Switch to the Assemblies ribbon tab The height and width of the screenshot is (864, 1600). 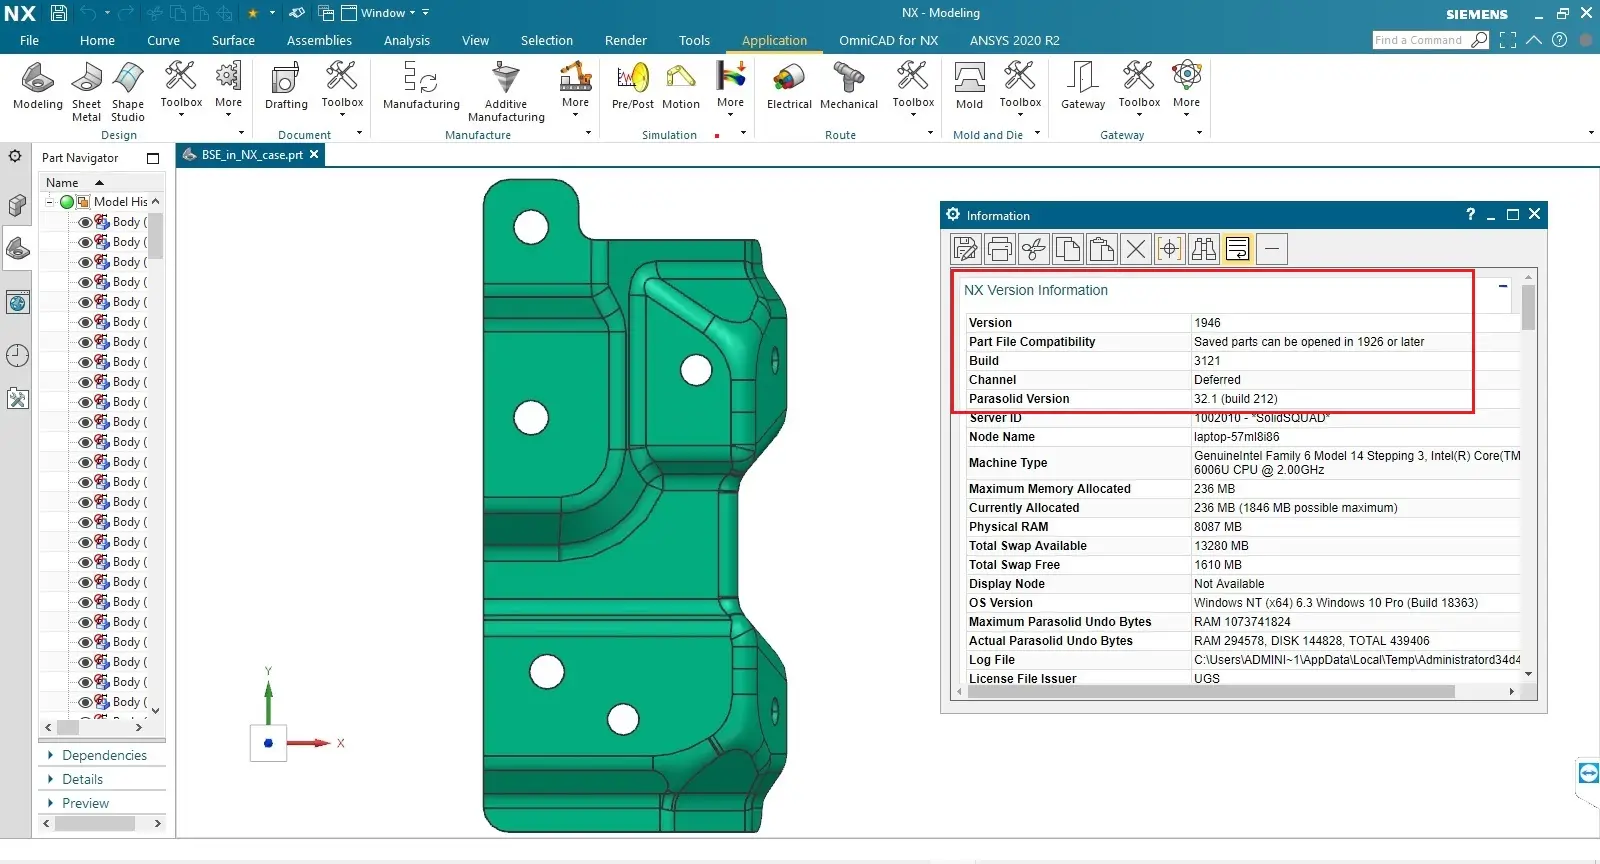coord(319,40)
